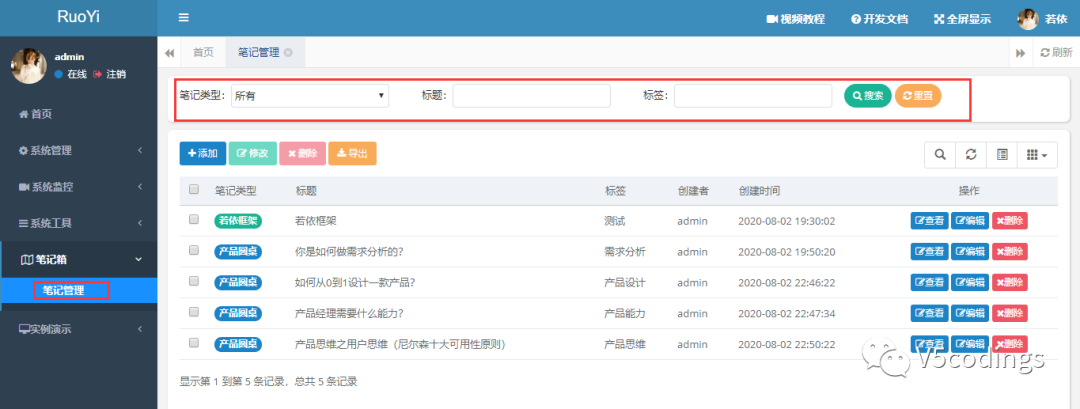Click the 在线 online status indicator
This screenshot has height=409, width=1080.
click(x=72, y=74)
